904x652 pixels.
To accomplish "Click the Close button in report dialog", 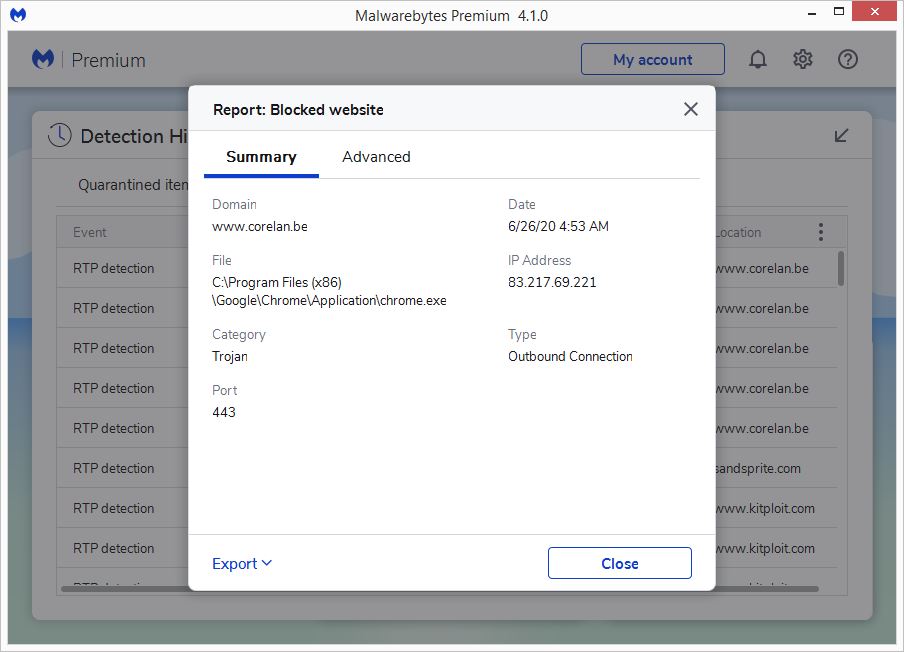I will pyautogui.click(x=620, y=563).
